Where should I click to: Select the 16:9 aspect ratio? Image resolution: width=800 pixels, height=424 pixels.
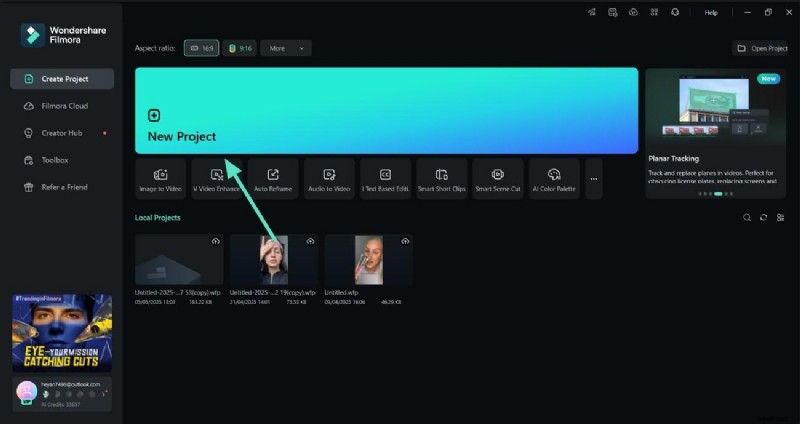201,48
